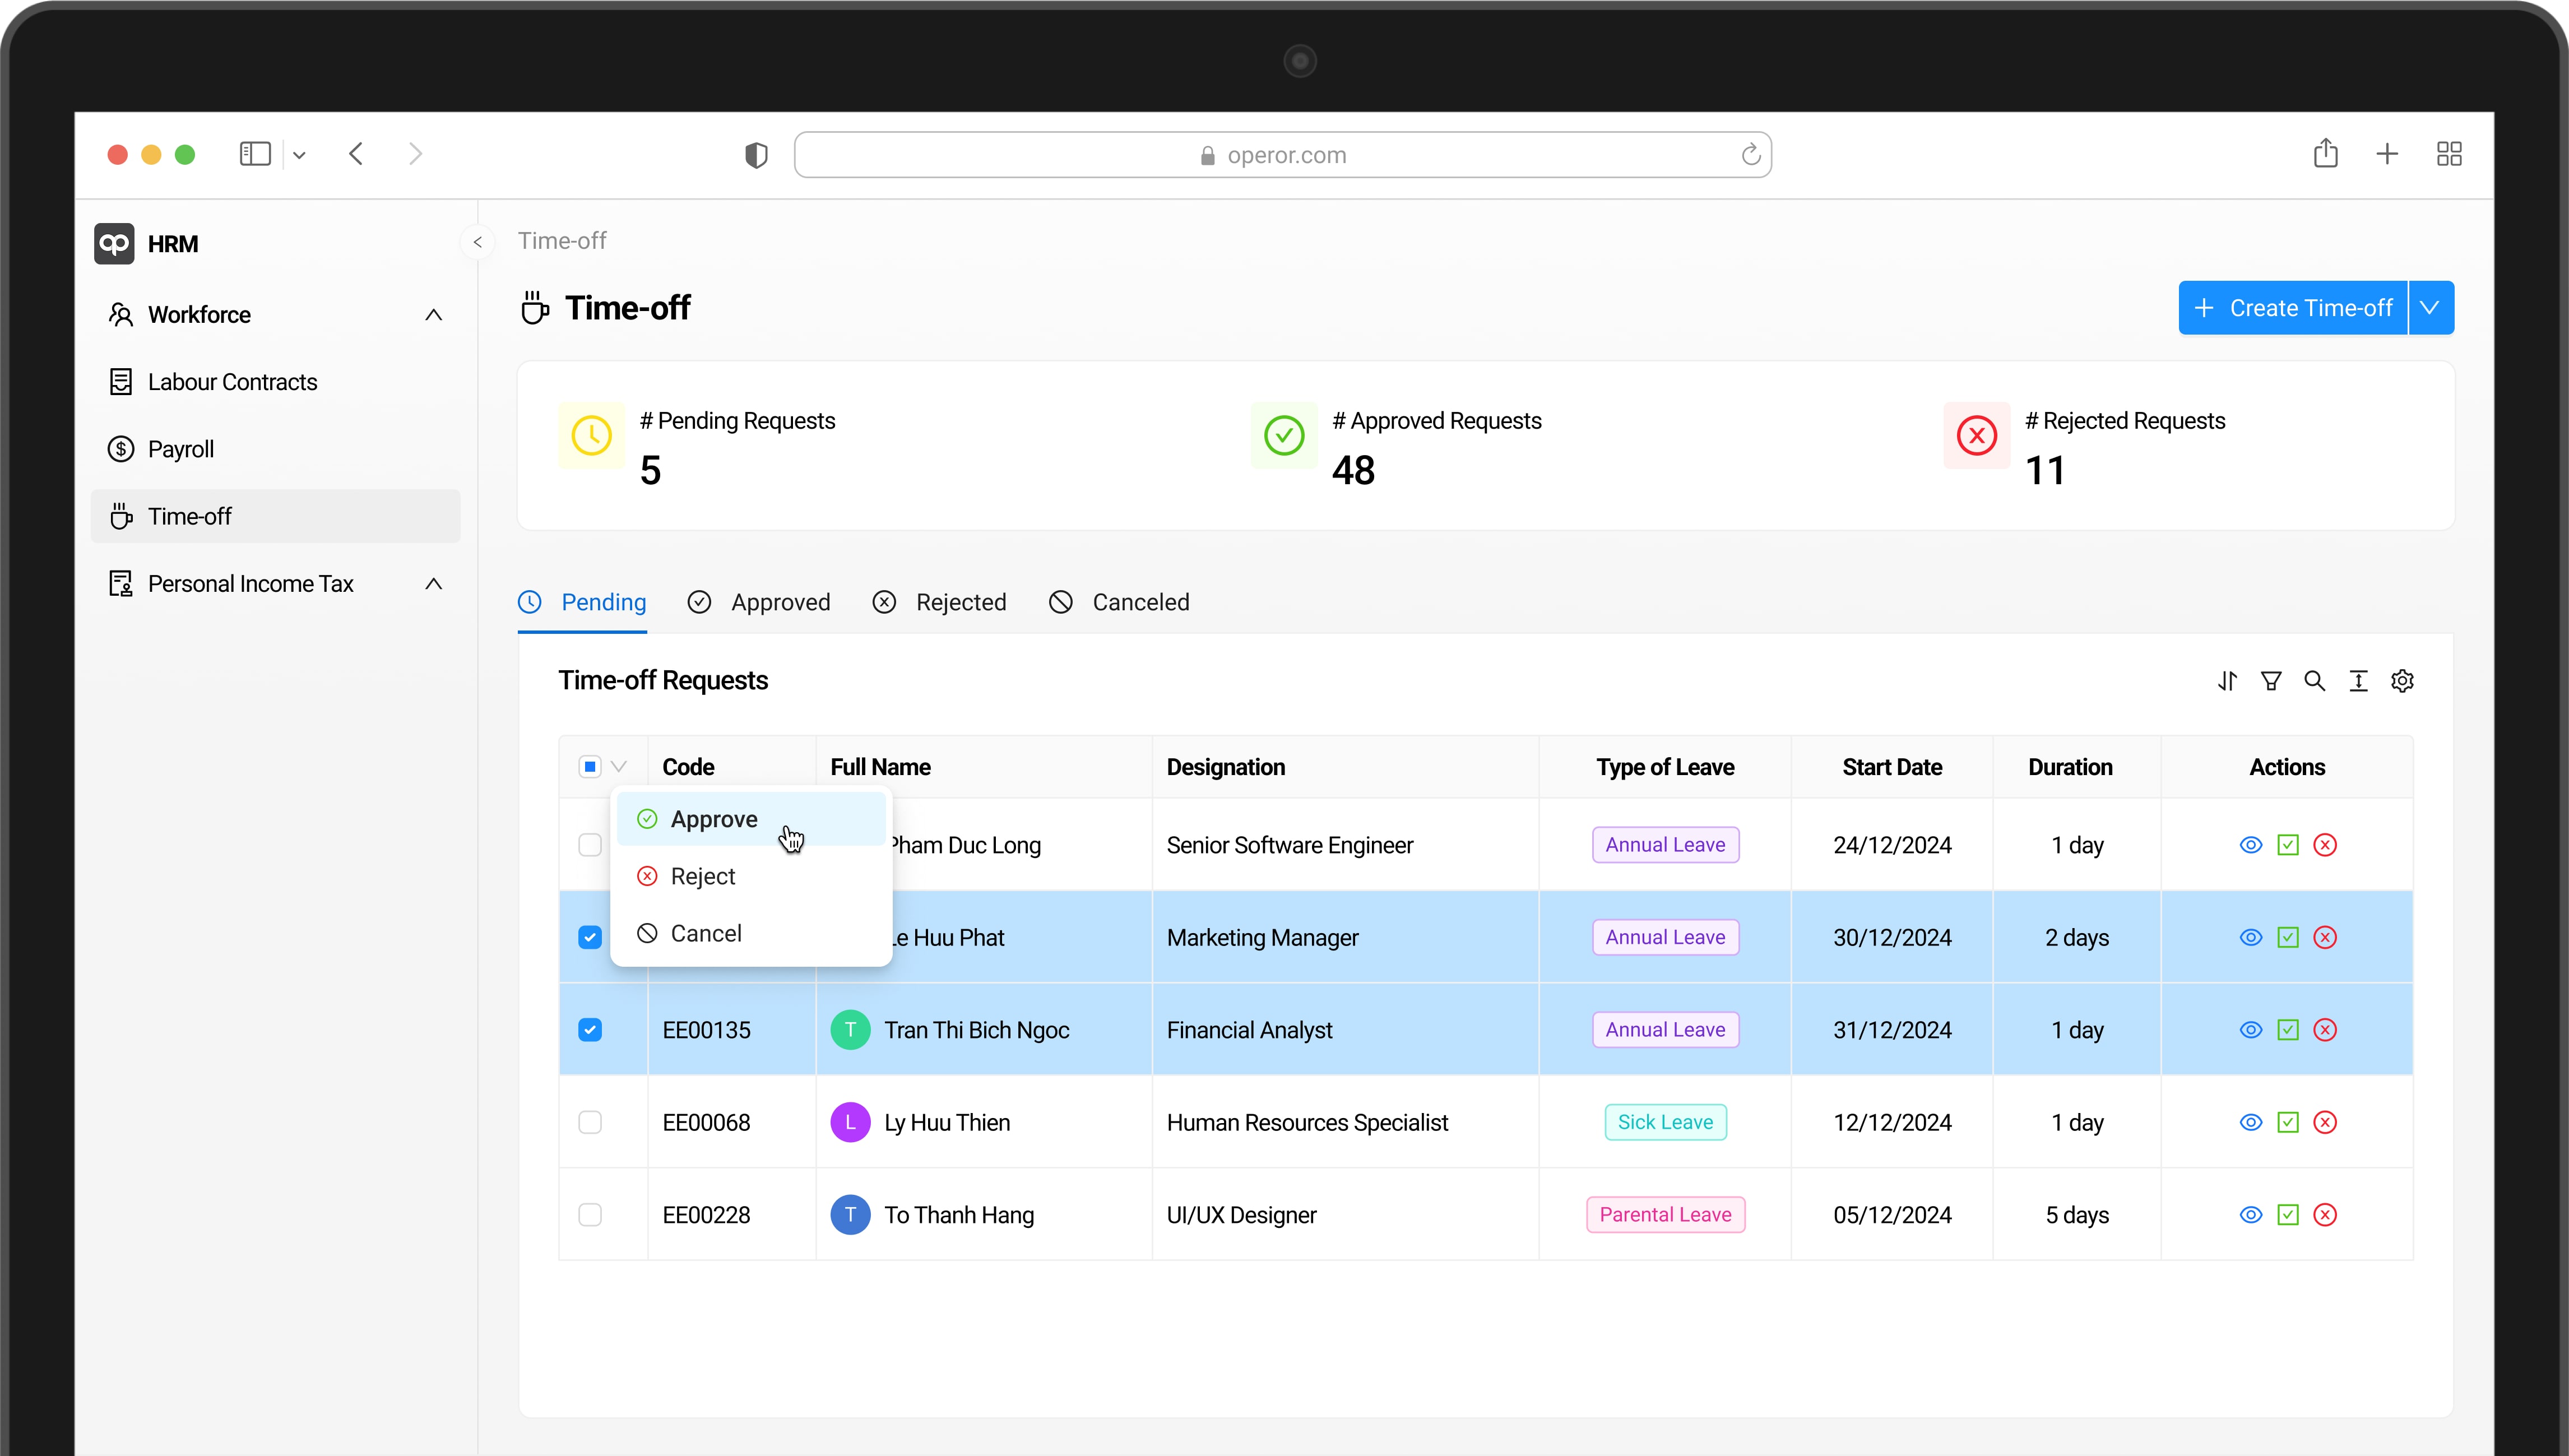
Task: Toggle the bulk actions chevron in header
Action: click(619, 767)
